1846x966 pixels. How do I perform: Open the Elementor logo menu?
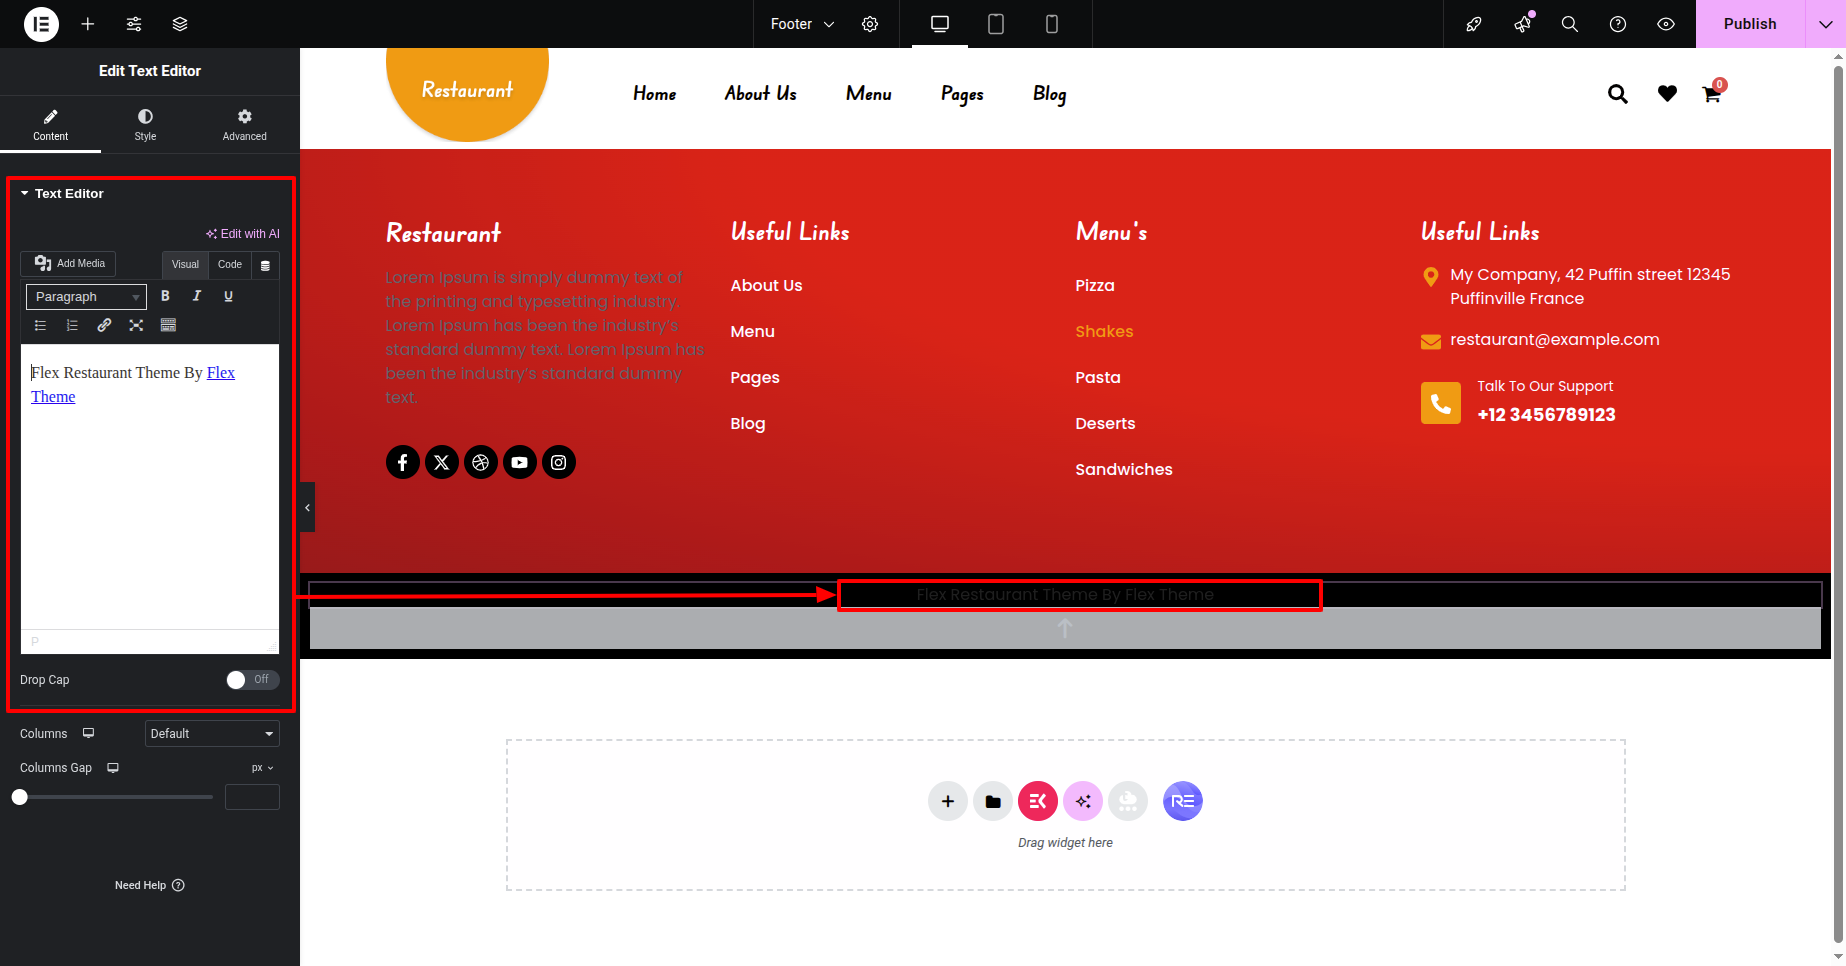pos(41,24)
